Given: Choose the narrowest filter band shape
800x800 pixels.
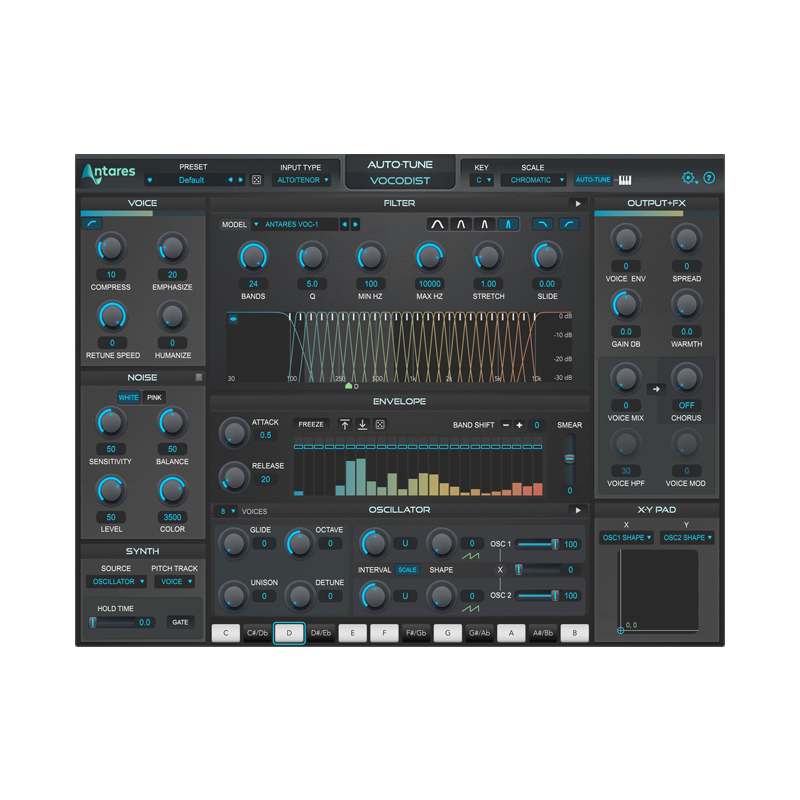Looking at the screenshot, I should point(508,224).
